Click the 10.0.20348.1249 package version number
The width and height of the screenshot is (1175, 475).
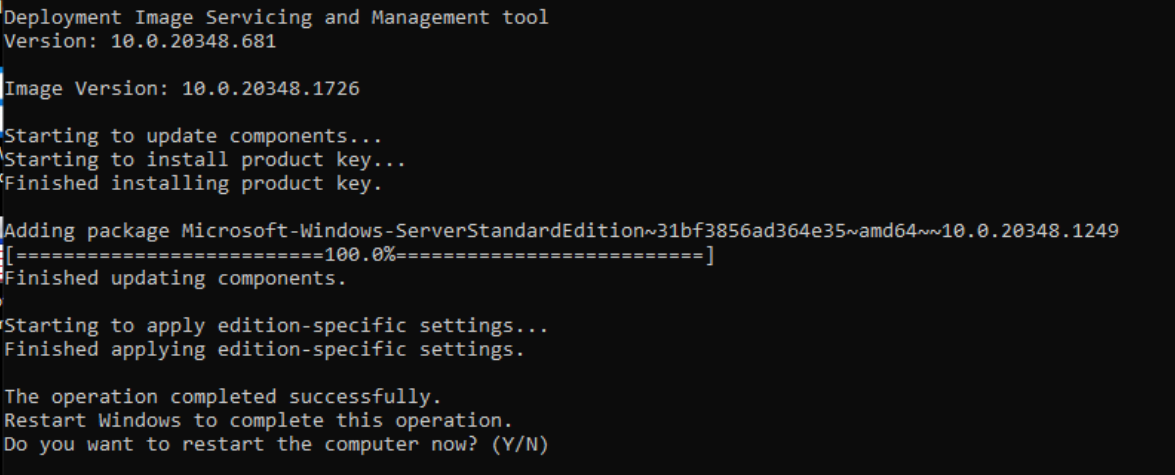click(x=1030, y=231)
